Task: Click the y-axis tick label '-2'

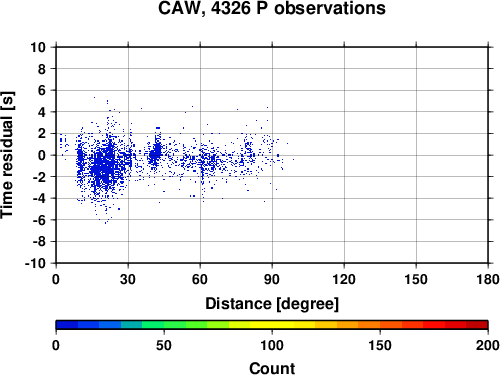Action: 39,177
